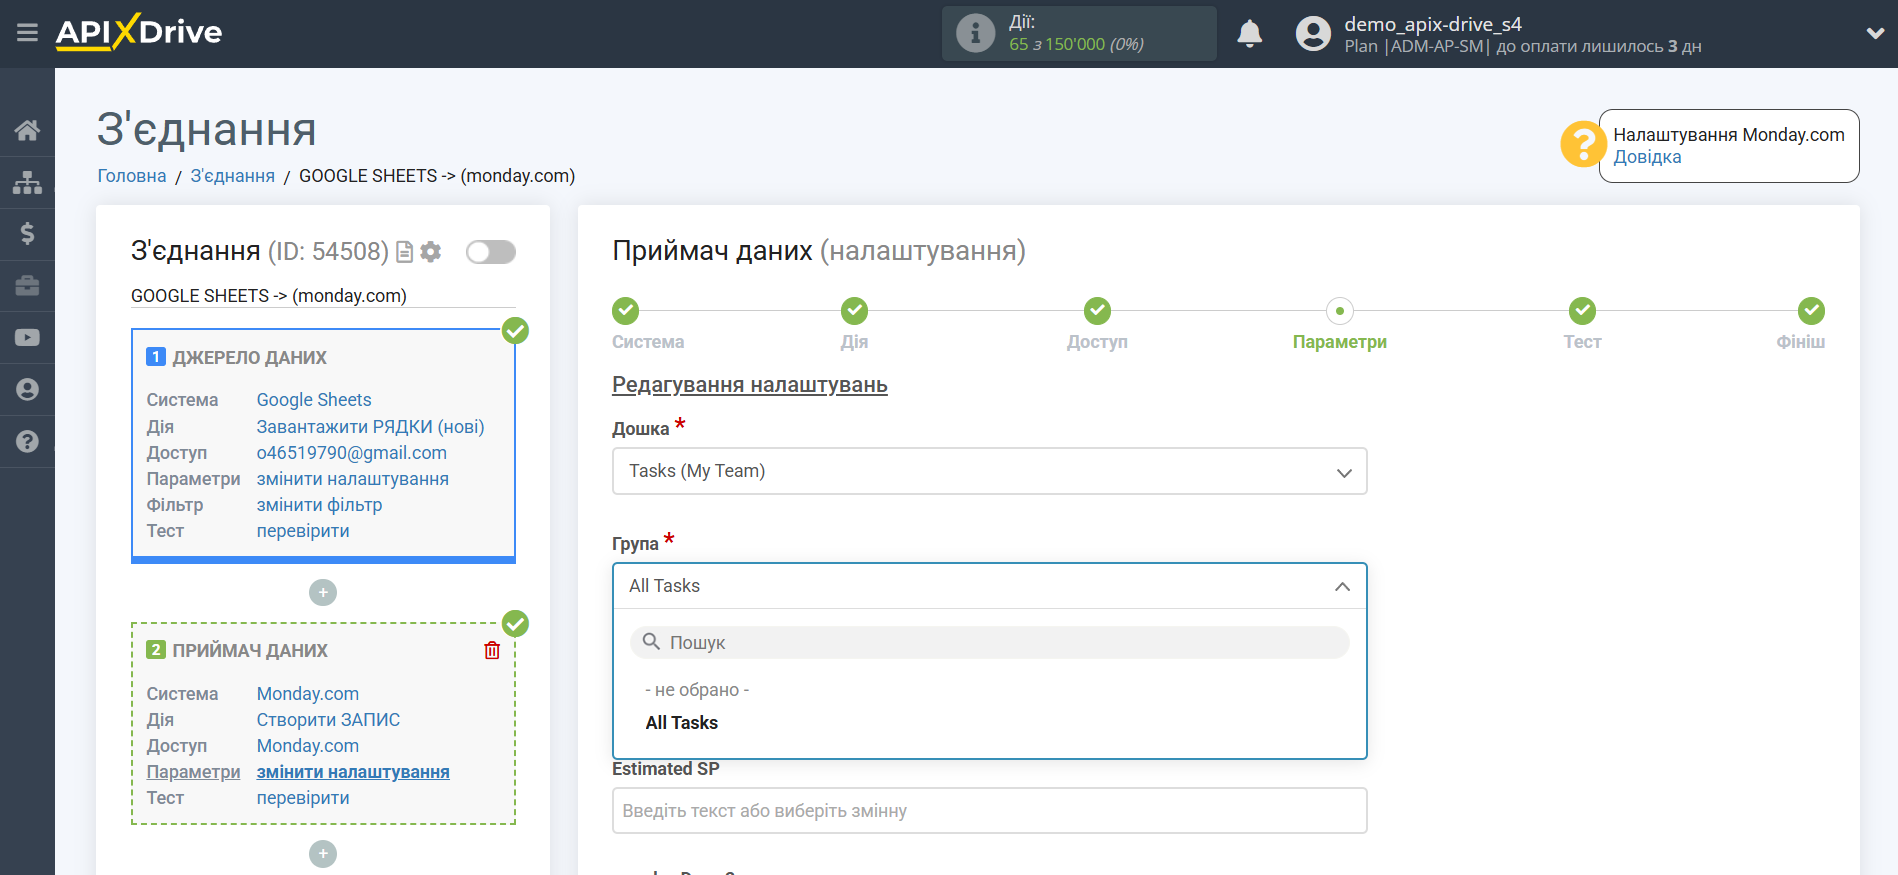This screenshot has width=1898, height=875.
Task: Click receiver змінити налаштування link
Action: point(353,772)
